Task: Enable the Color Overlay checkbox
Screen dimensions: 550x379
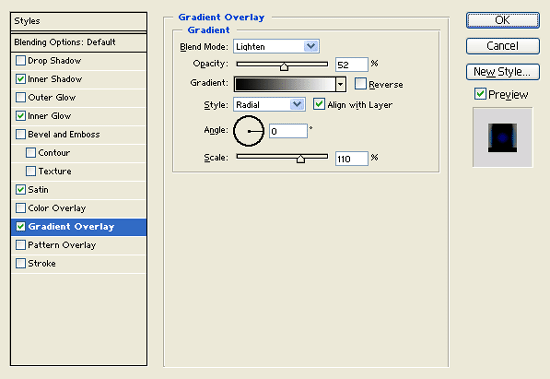Action: (21, 208)
